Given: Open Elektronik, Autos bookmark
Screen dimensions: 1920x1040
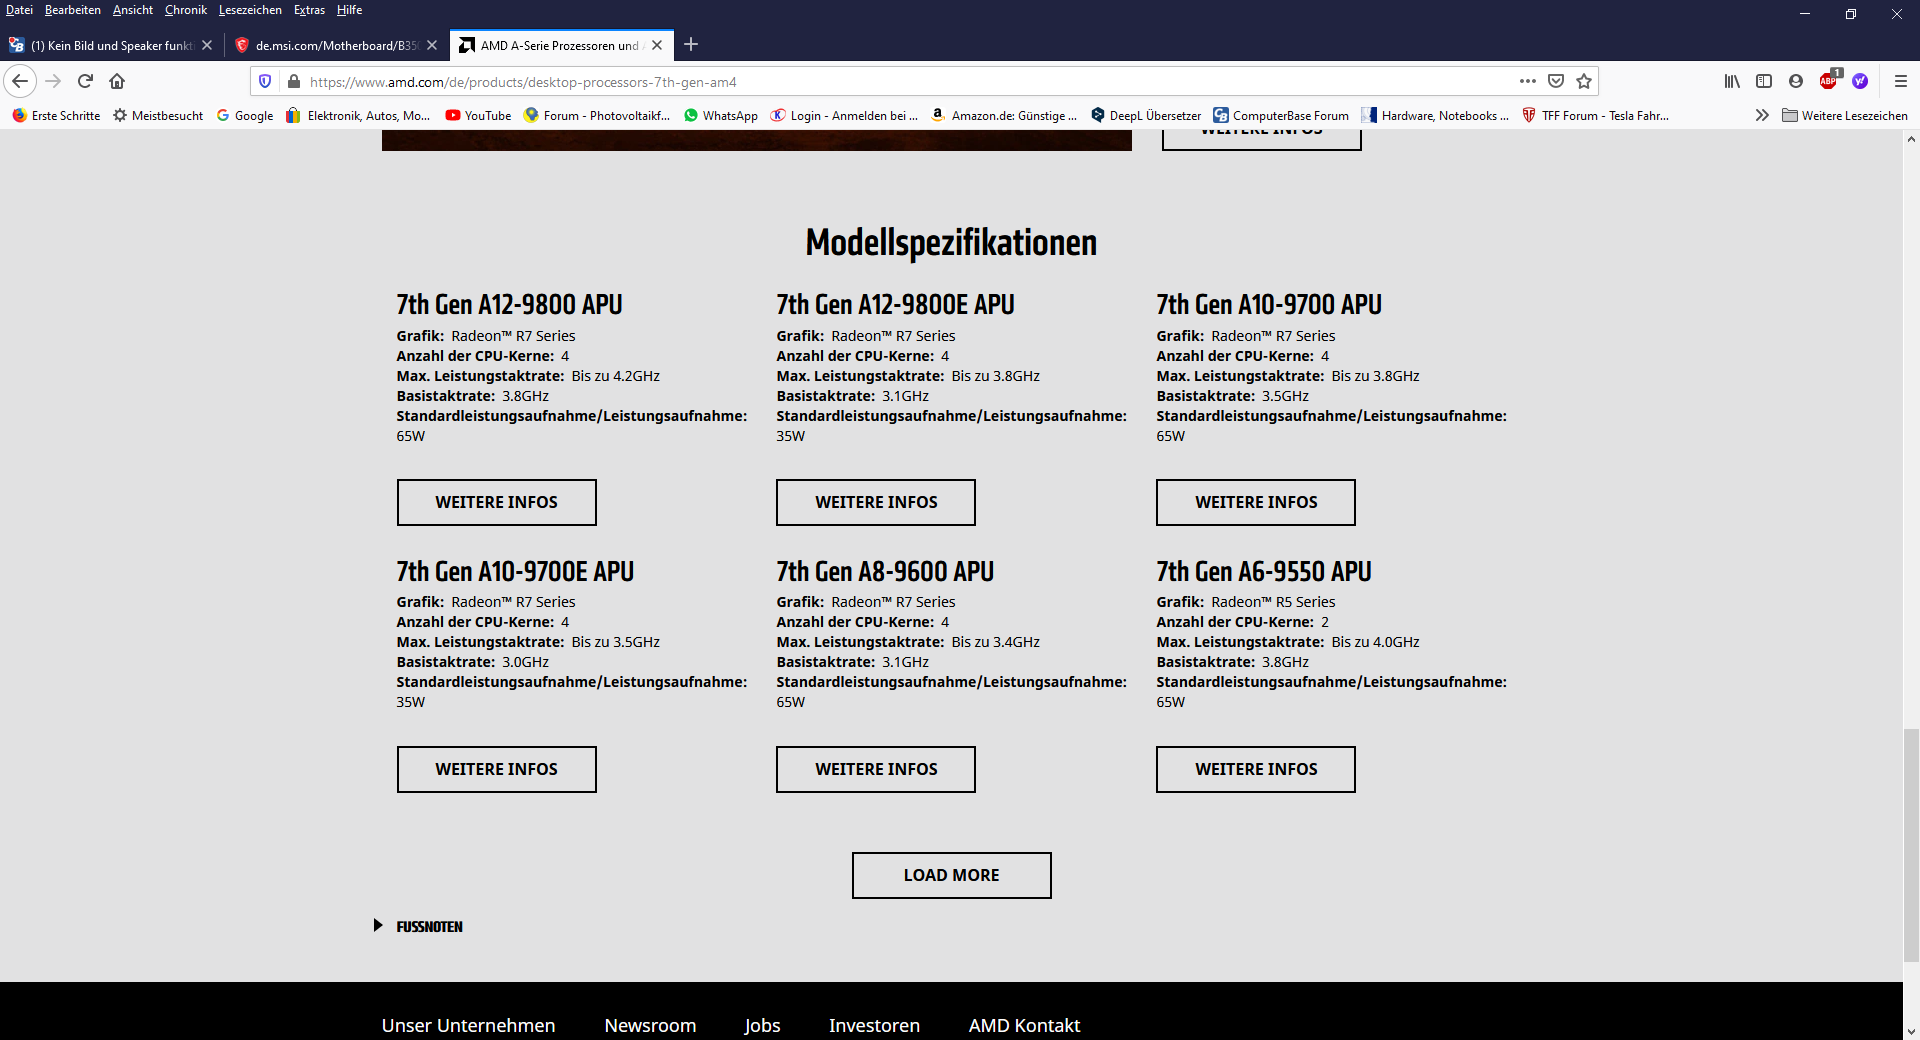Looking at the screenshot, I should 358,115.
